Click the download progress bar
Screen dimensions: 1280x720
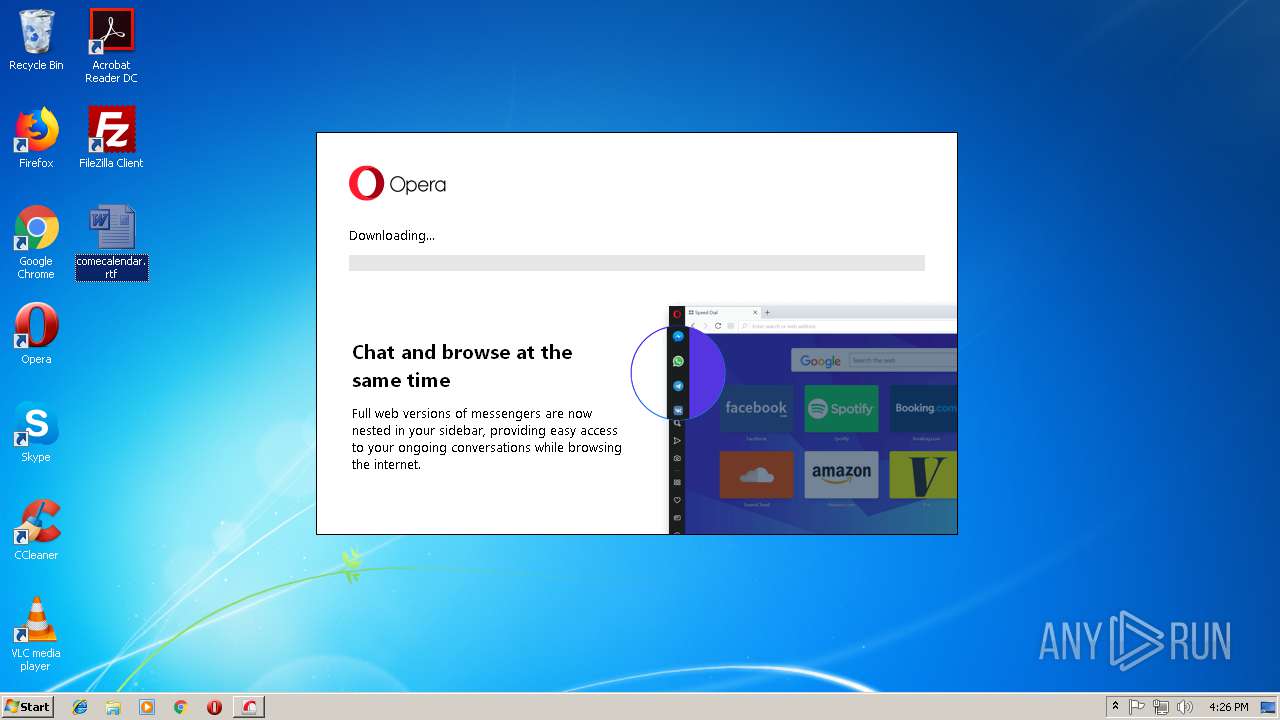click(x=636, y=263)
